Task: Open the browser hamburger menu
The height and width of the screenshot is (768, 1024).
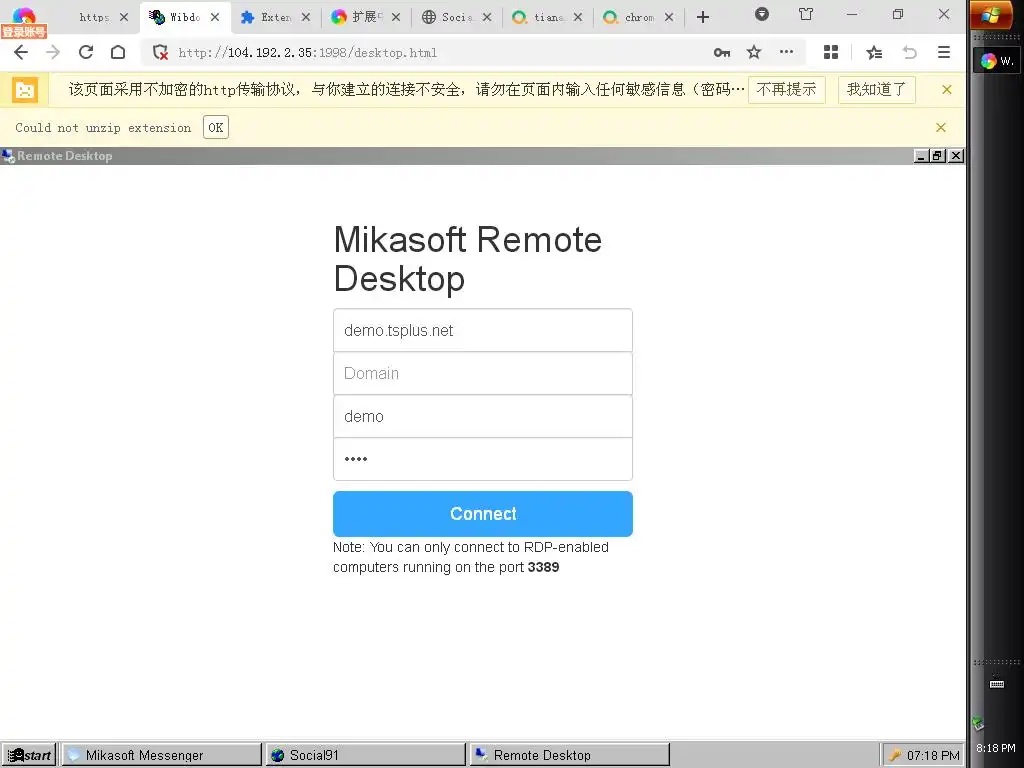Action: [944, 52]
